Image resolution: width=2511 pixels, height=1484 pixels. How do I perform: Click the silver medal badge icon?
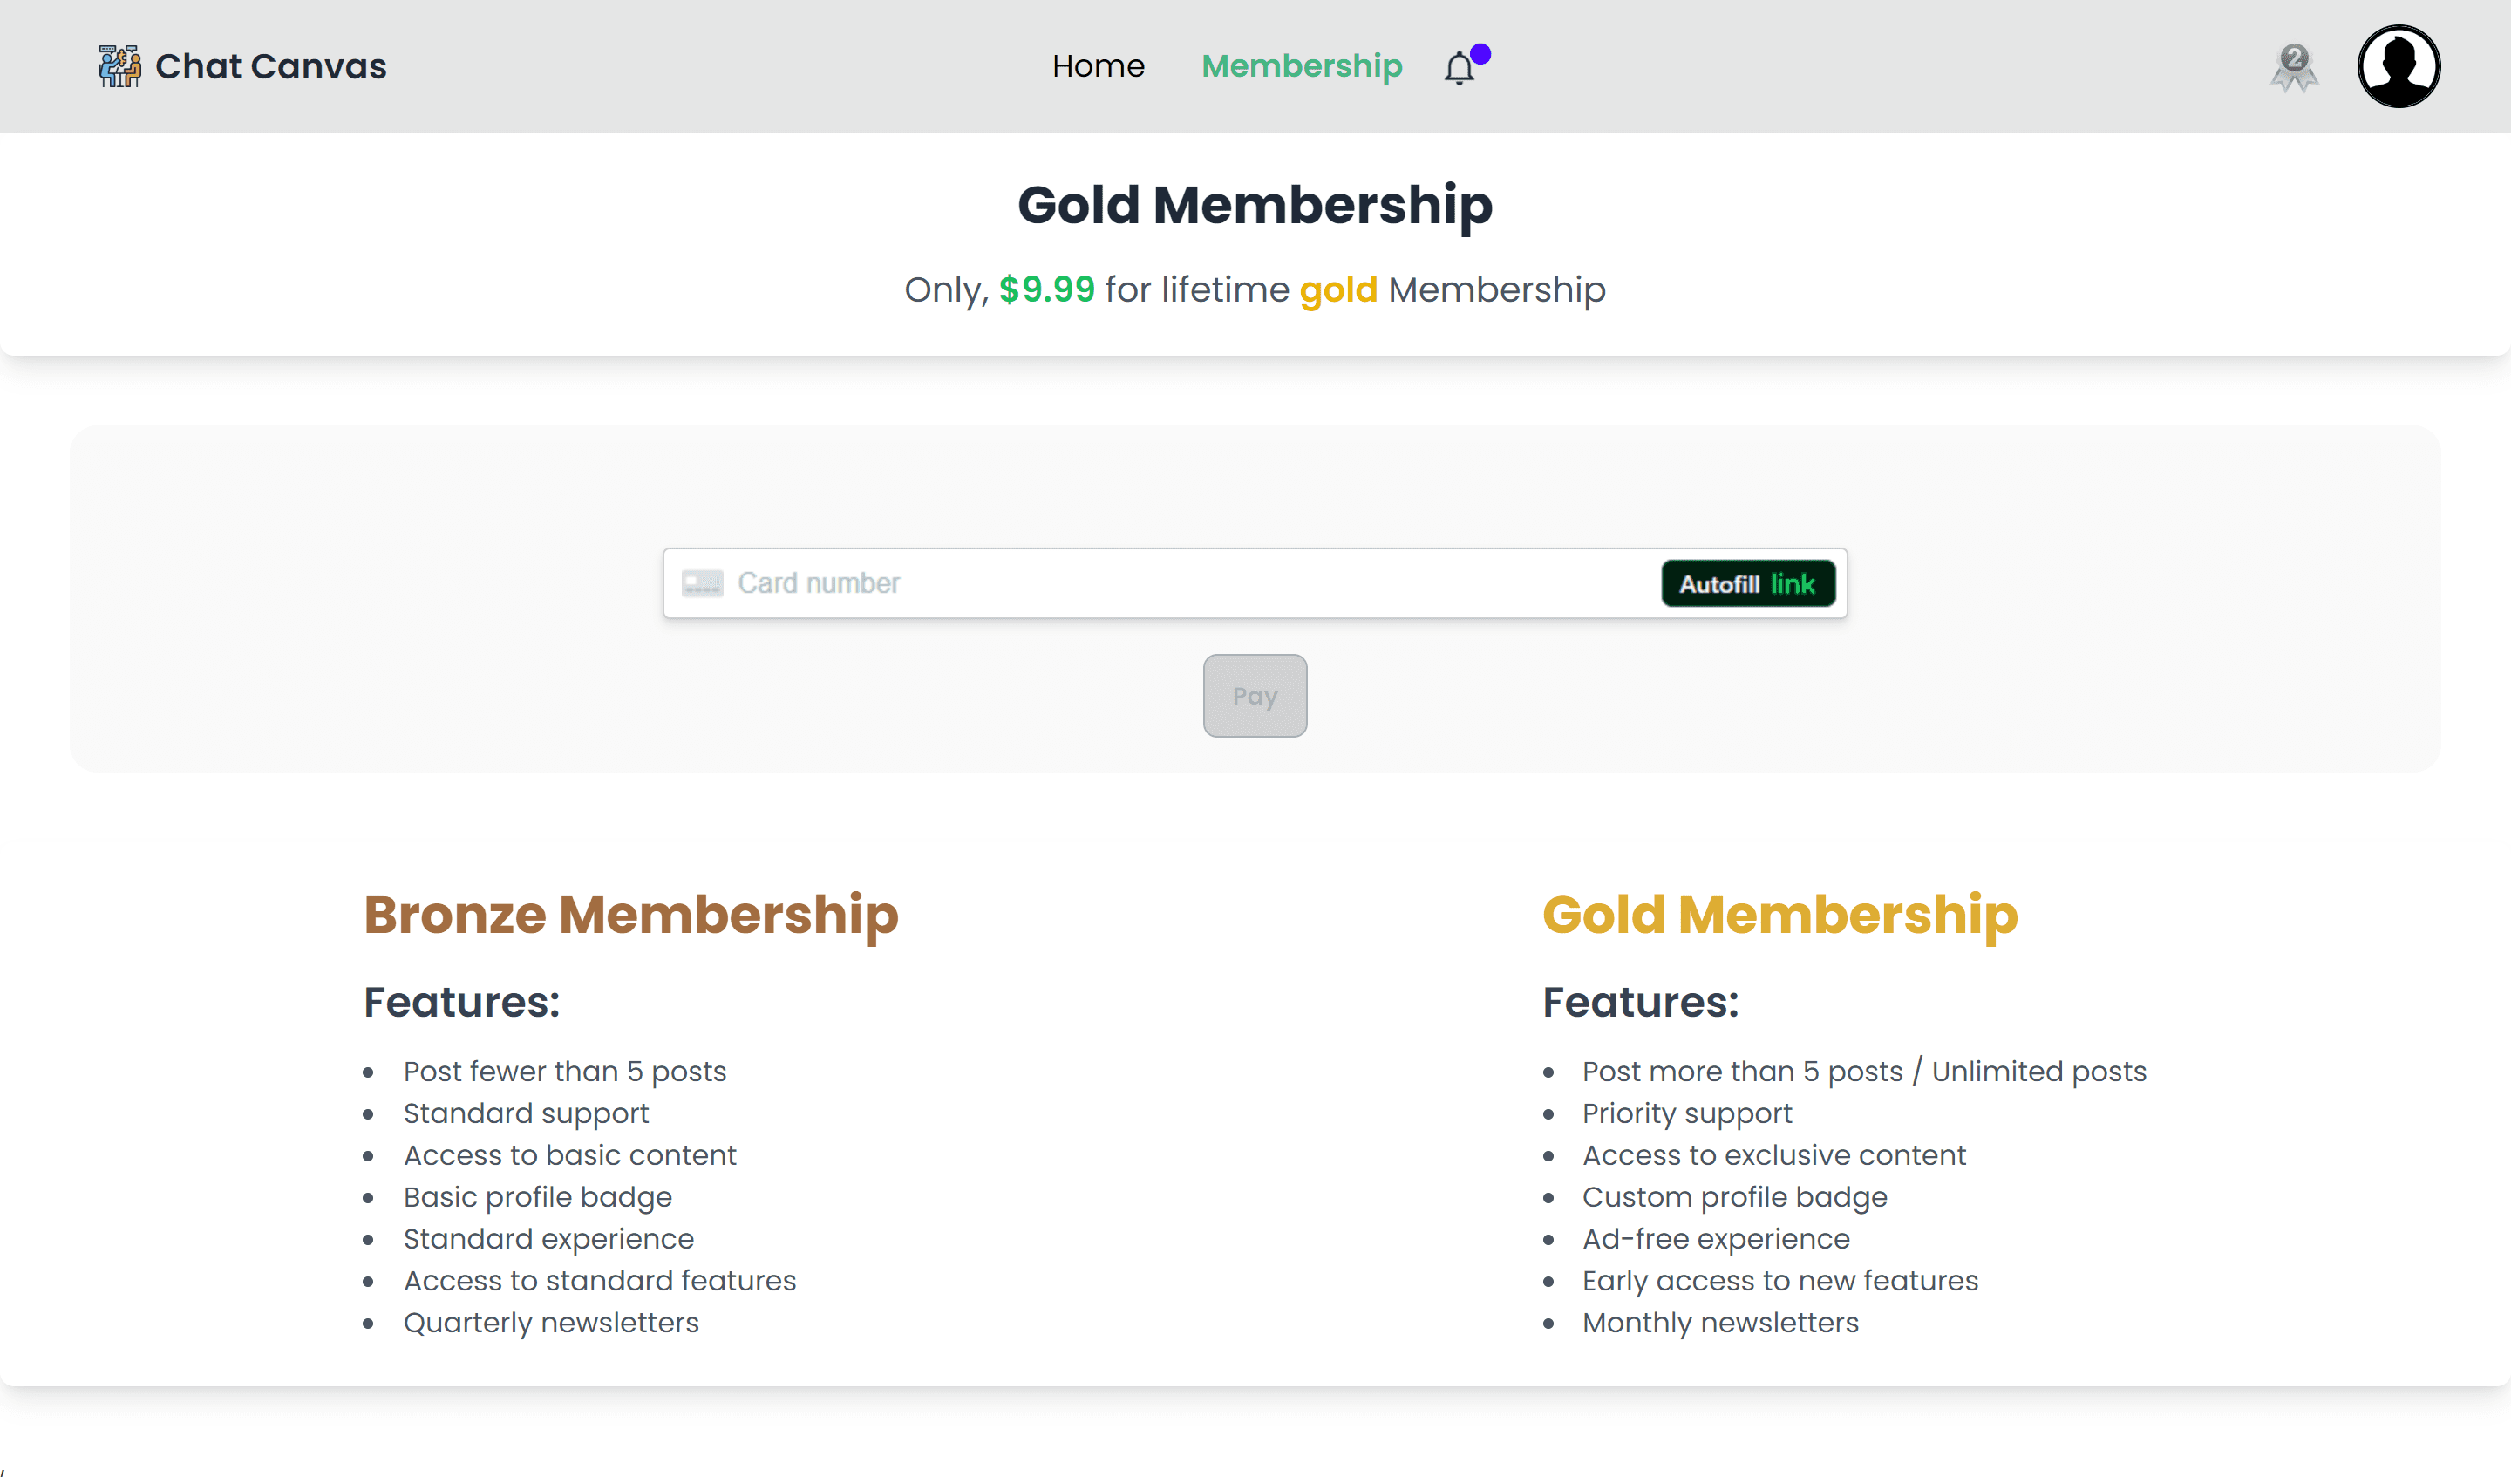[x=2294, y=67]
